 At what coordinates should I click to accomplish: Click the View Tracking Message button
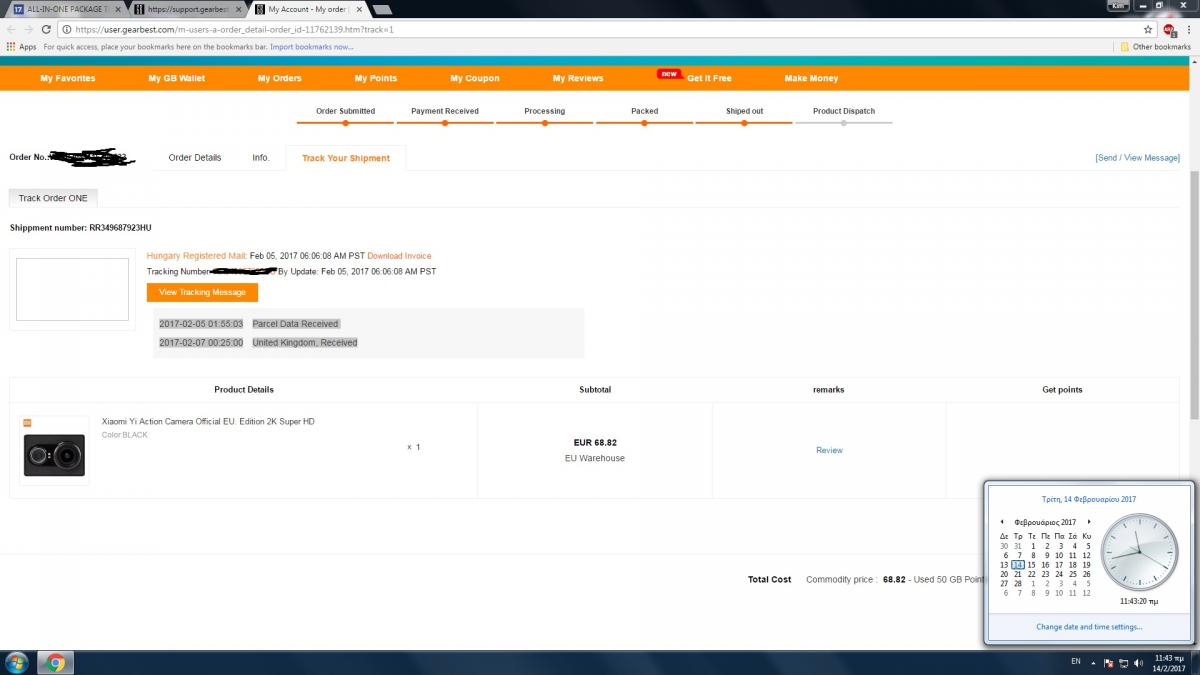[202, 292]
